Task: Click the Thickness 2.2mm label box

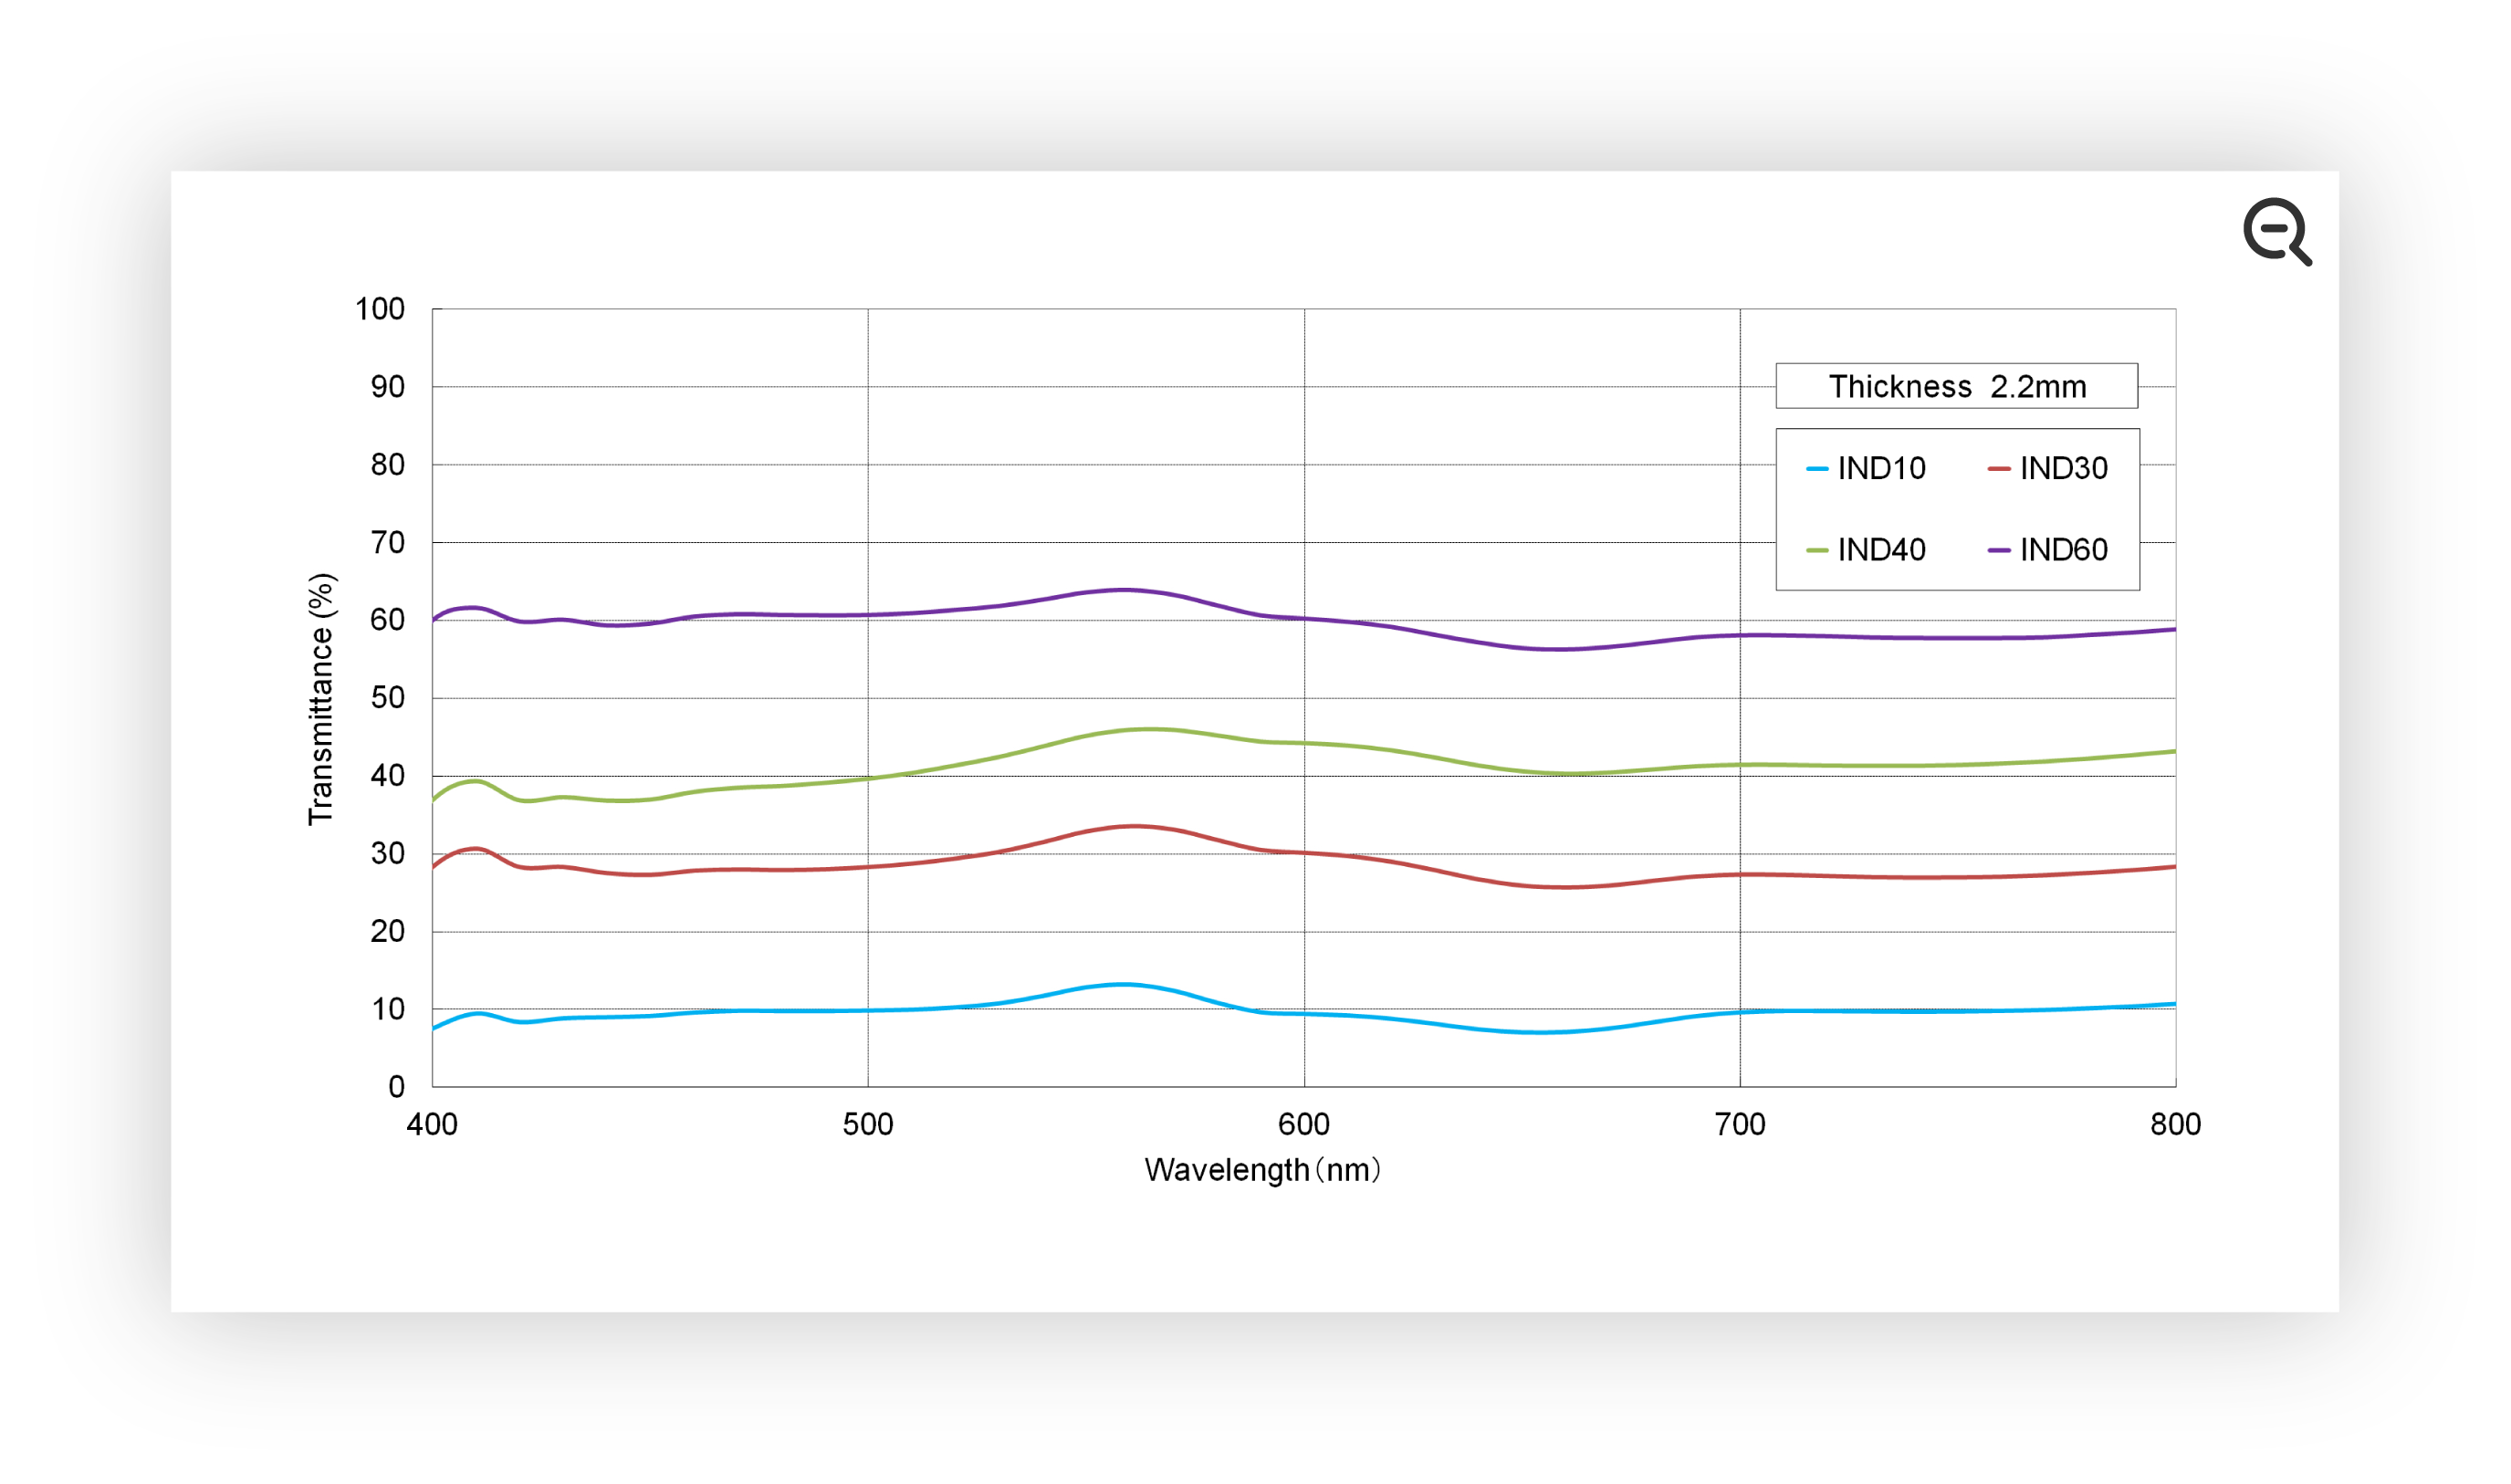Action: click(x=1957, y=386)
